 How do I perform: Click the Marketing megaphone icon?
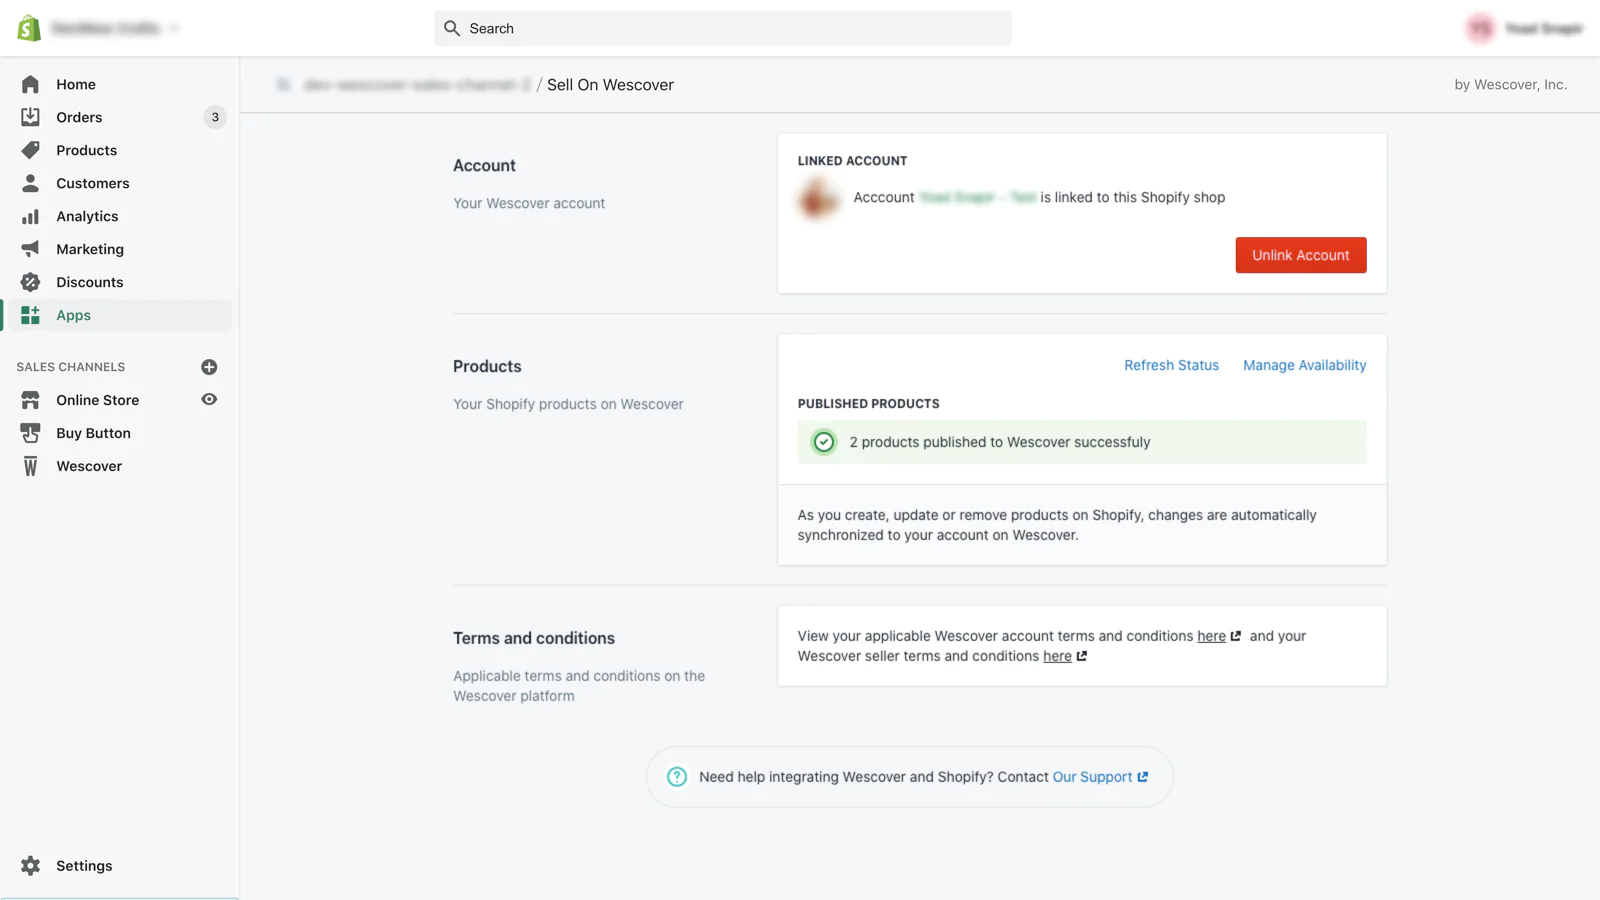30,249
